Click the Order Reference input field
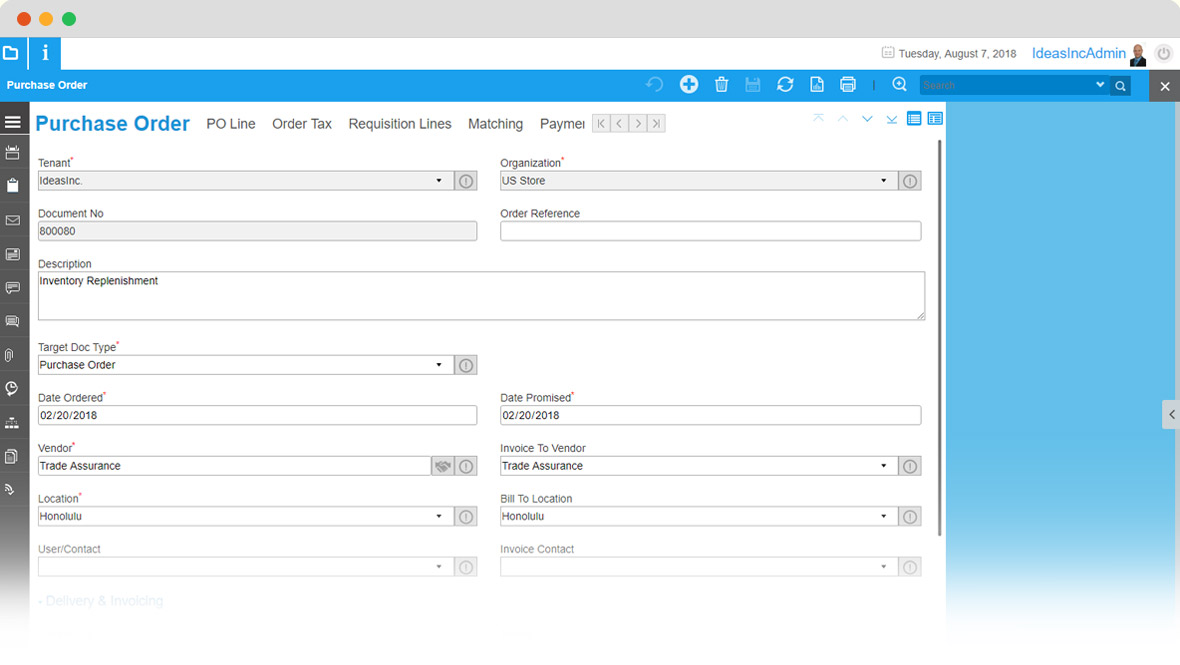Viewport: 1180px width, 665px height. pyautogui.click(x=710, y=231)
